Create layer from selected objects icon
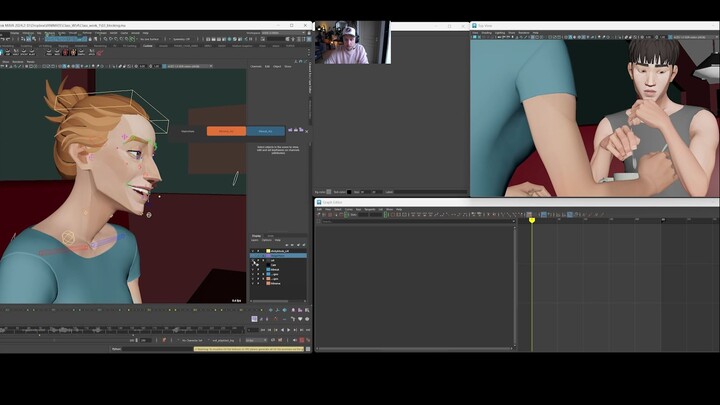Viewport: 720px width, 405px height. [304, 245]
